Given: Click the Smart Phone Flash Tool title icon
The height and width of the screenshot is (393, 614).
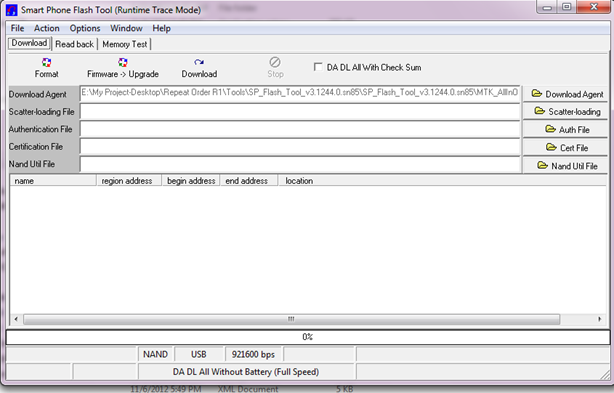Looking at the screenshot, I should [12, 10].
